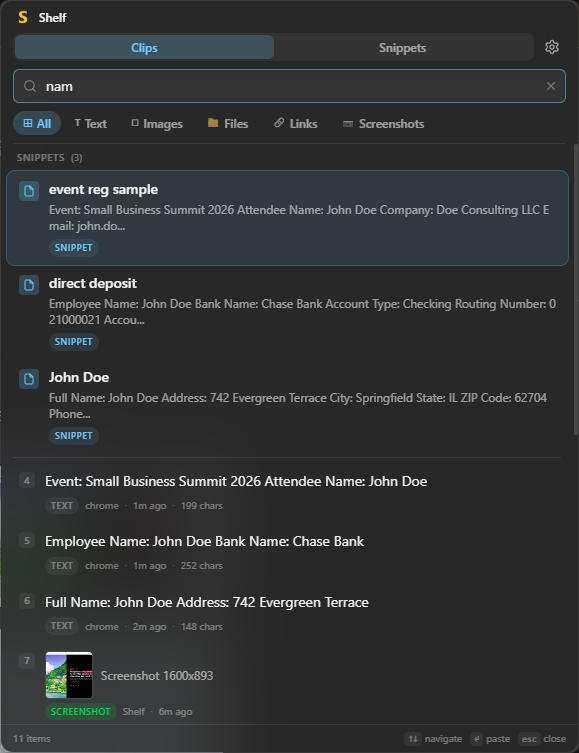This screenshot has width=579, height=753.
Task: Filter by Files
Action: [x=228, y=123]
